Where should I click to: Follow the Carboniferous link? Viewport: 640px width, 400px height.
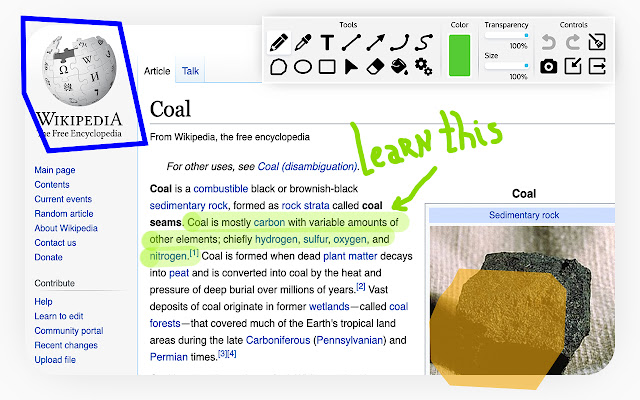(278, 340)
